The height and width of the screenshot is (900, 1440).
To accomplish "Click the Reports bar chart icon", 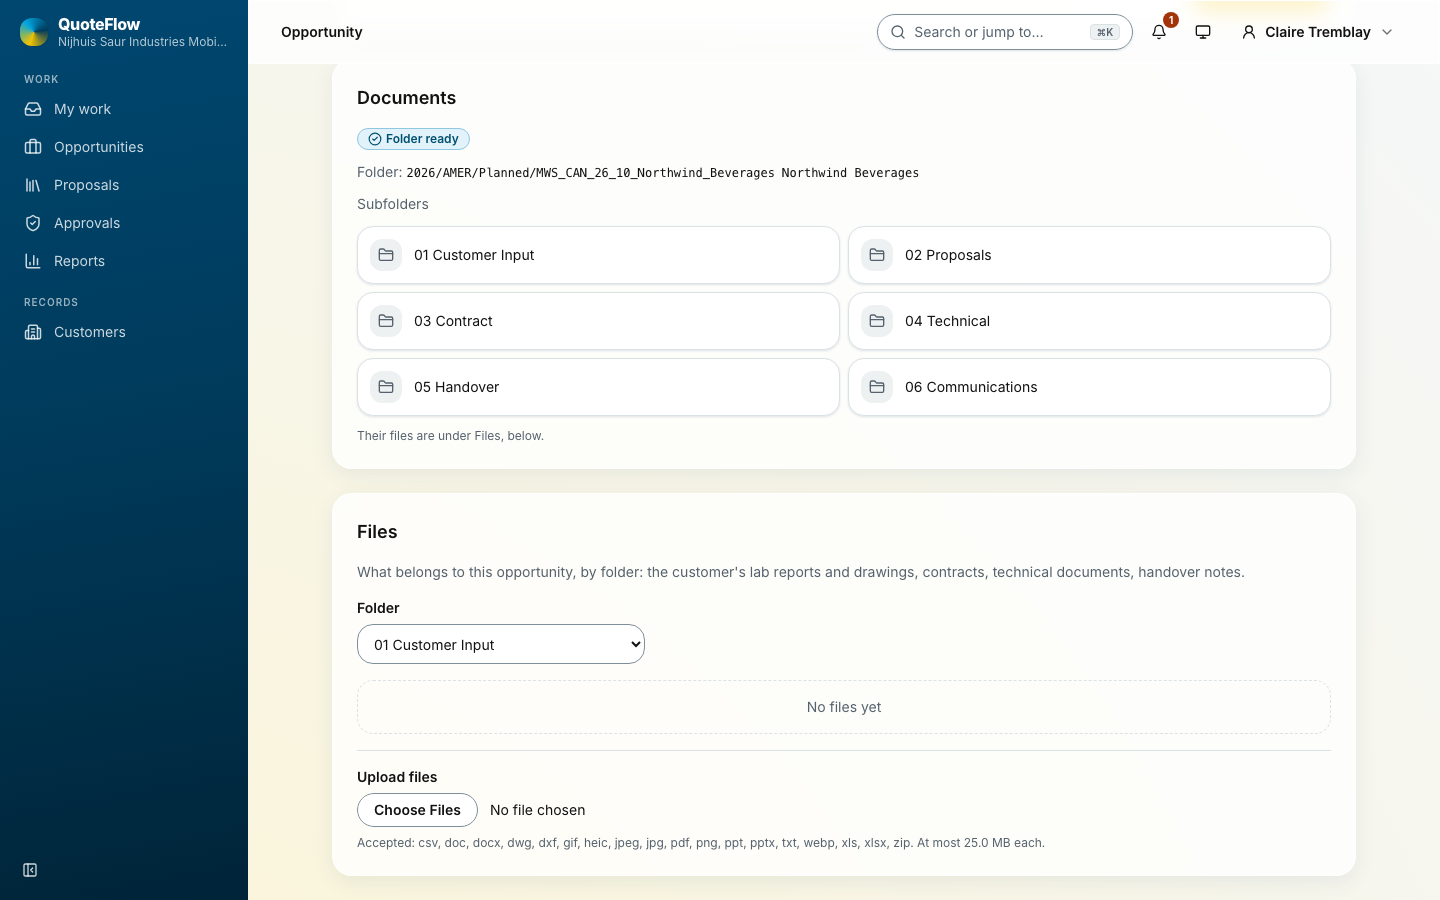I will coord(33,261).
